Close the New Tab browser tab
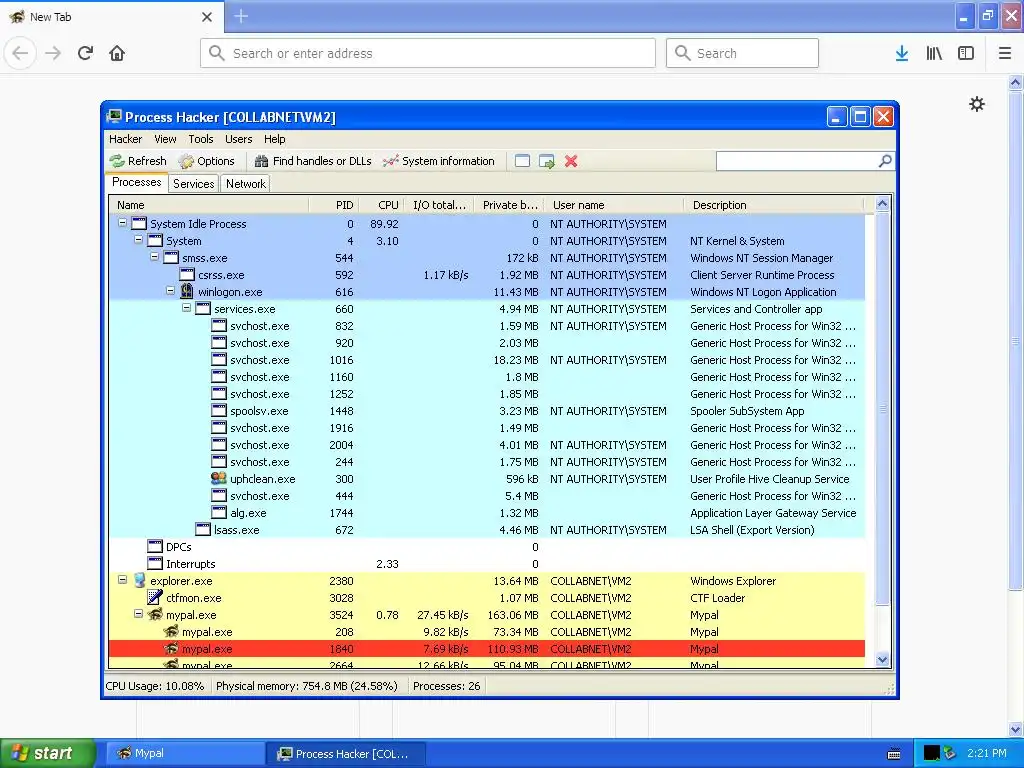This screenshot has height=768, width=1024. (x=207, y=17)
